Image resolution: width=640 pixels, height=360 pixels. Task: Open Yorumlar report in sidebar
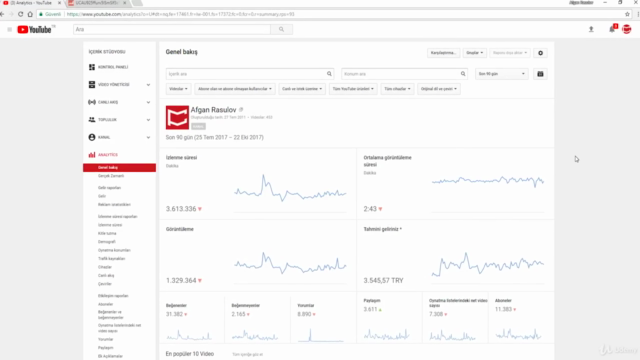point(105,339)
